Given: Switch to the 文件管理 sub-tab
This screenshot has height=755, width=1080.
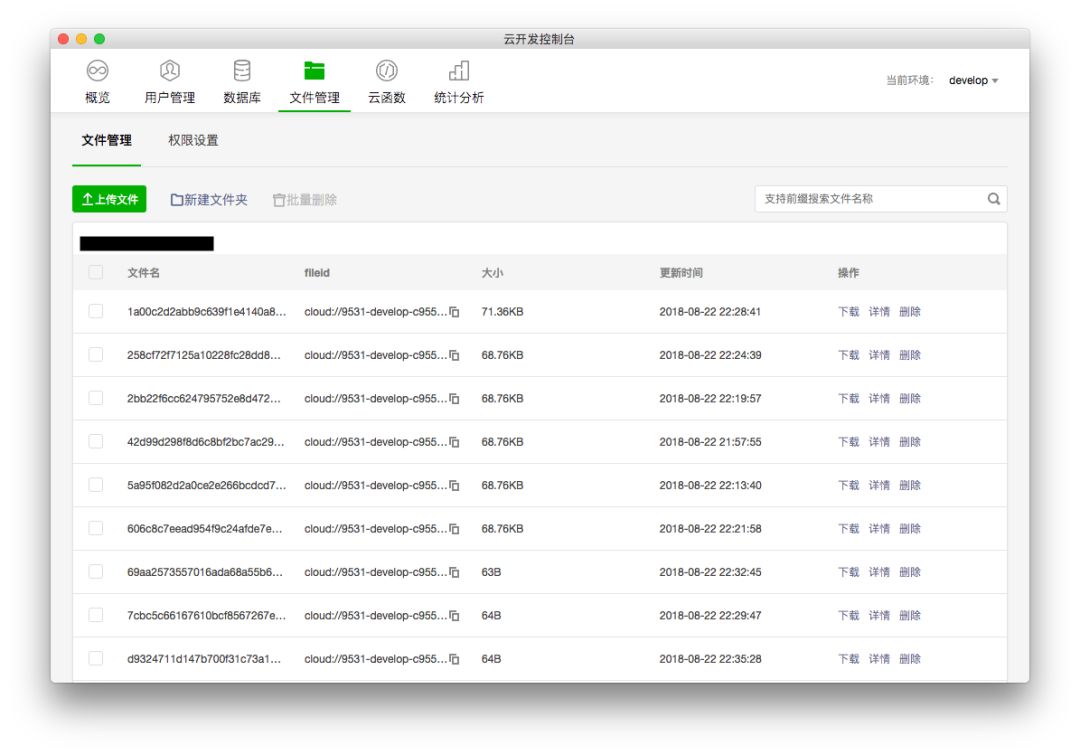Looking at the screenshot, I should pos(106,141).
